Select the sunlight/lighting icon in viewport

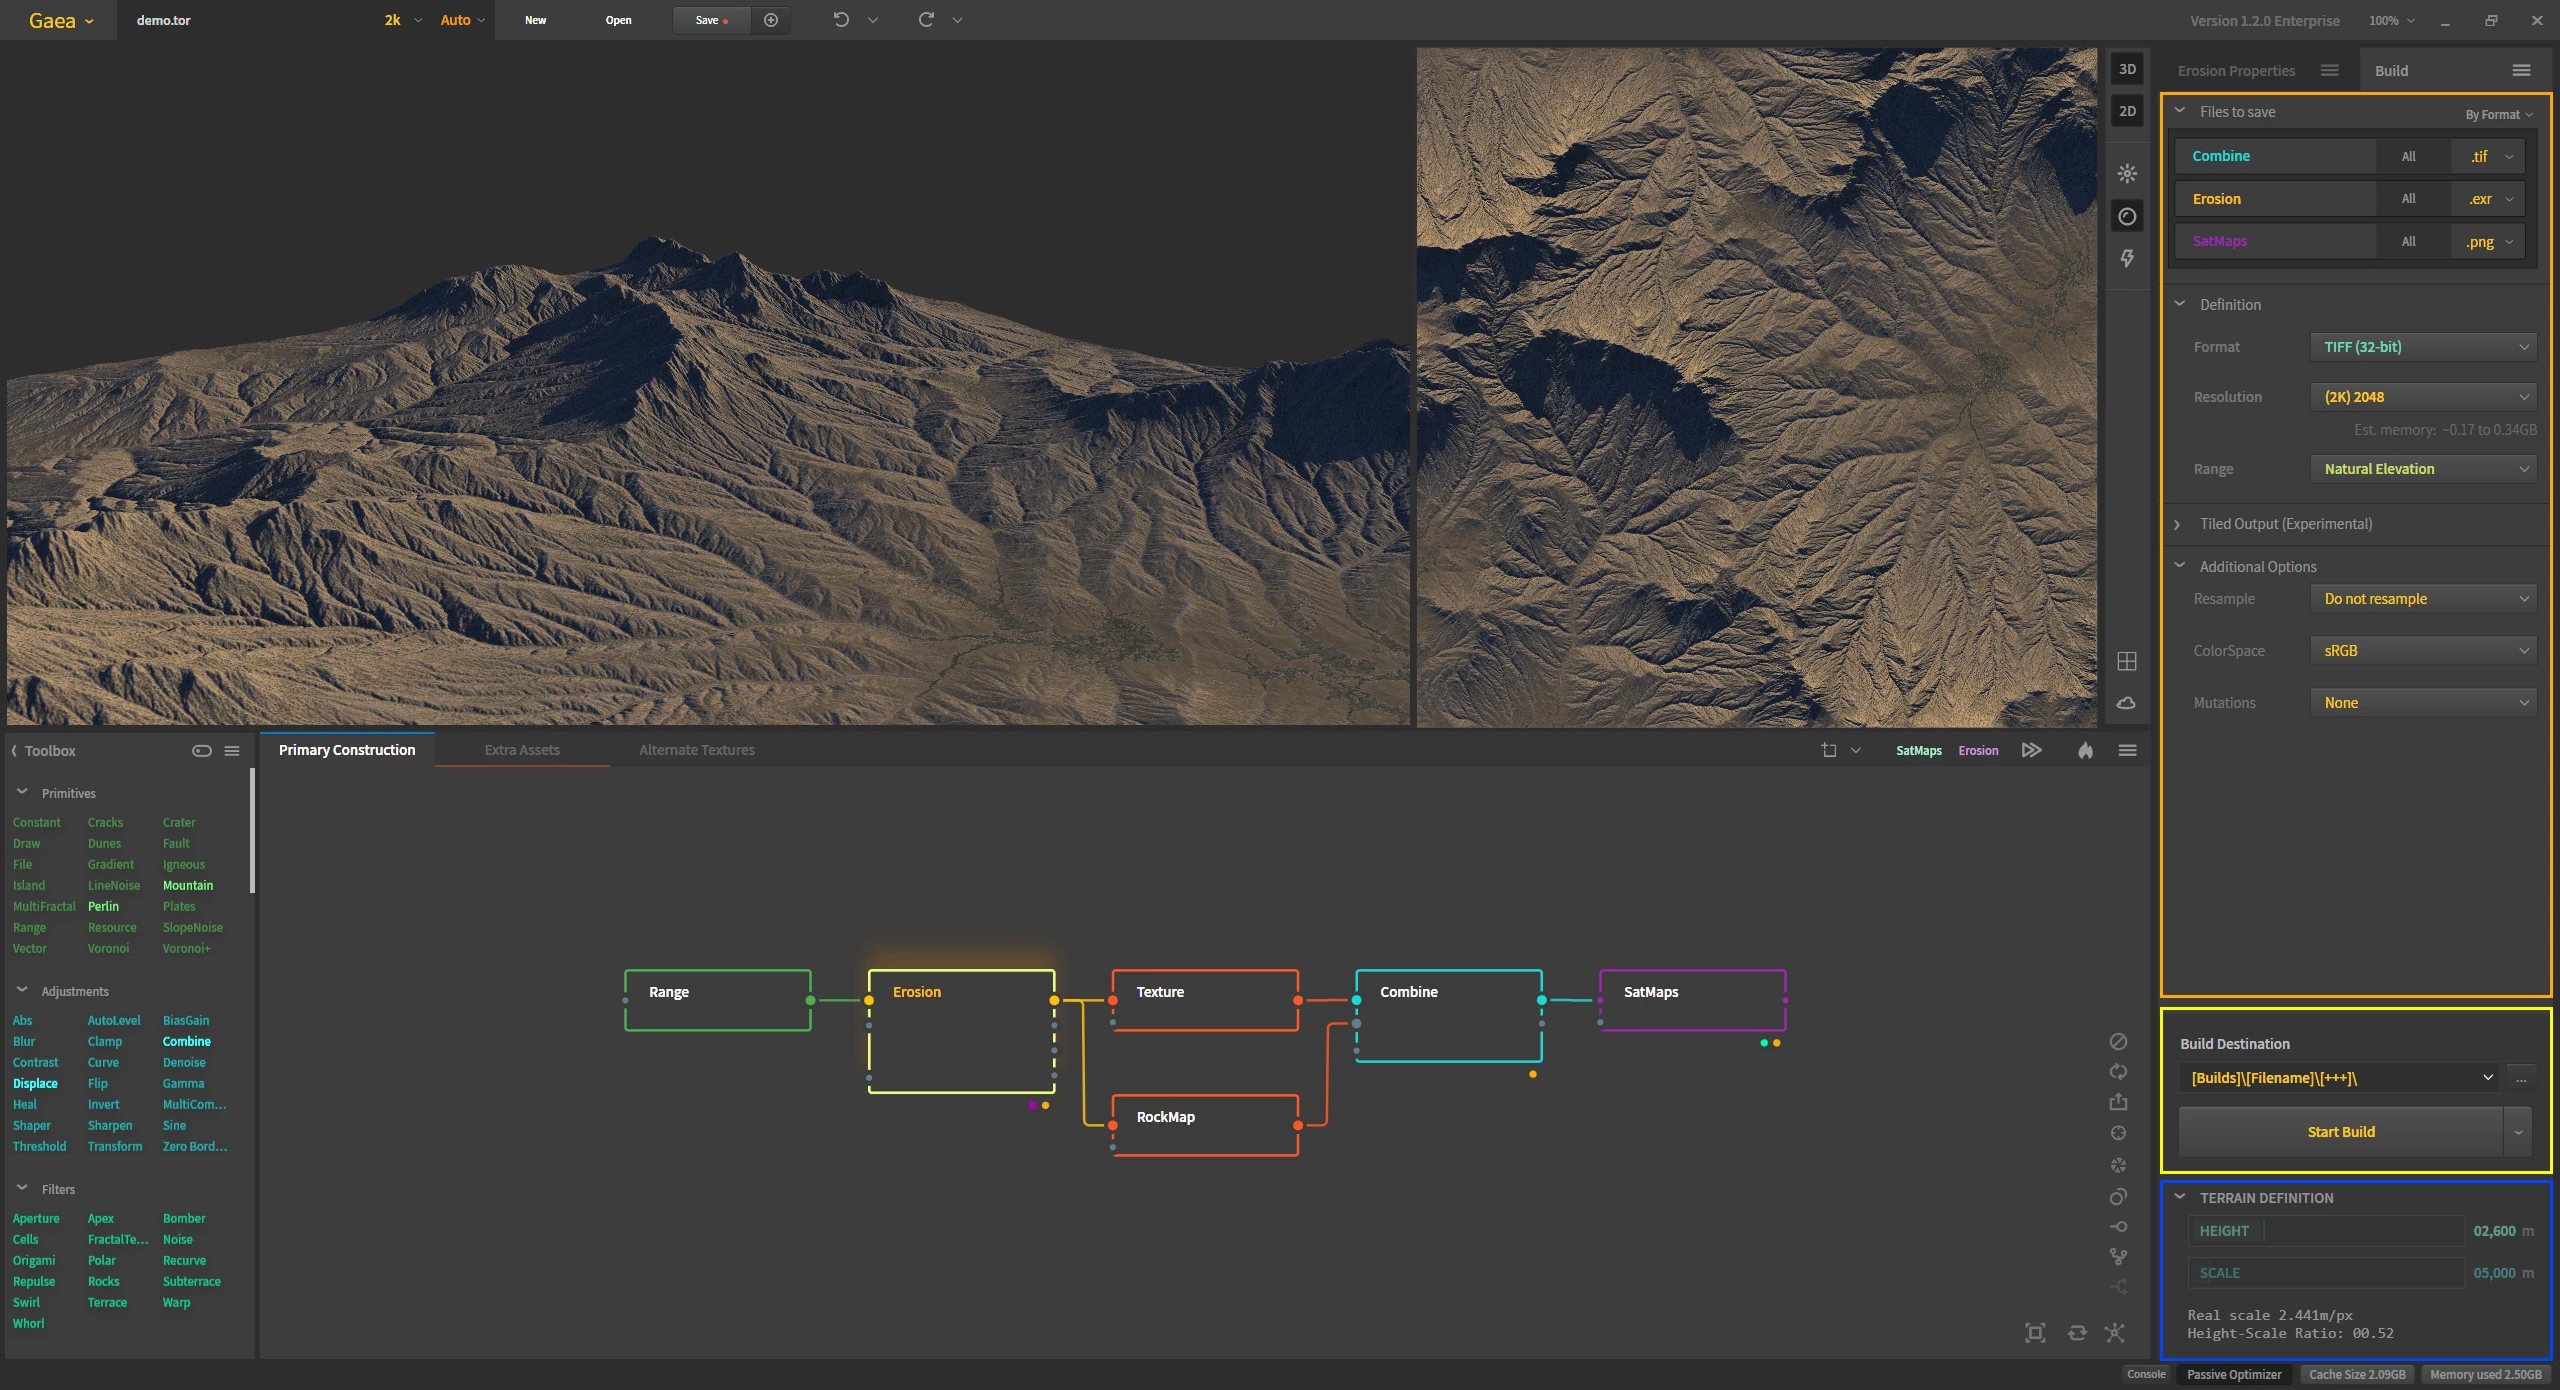[2125, 171]
